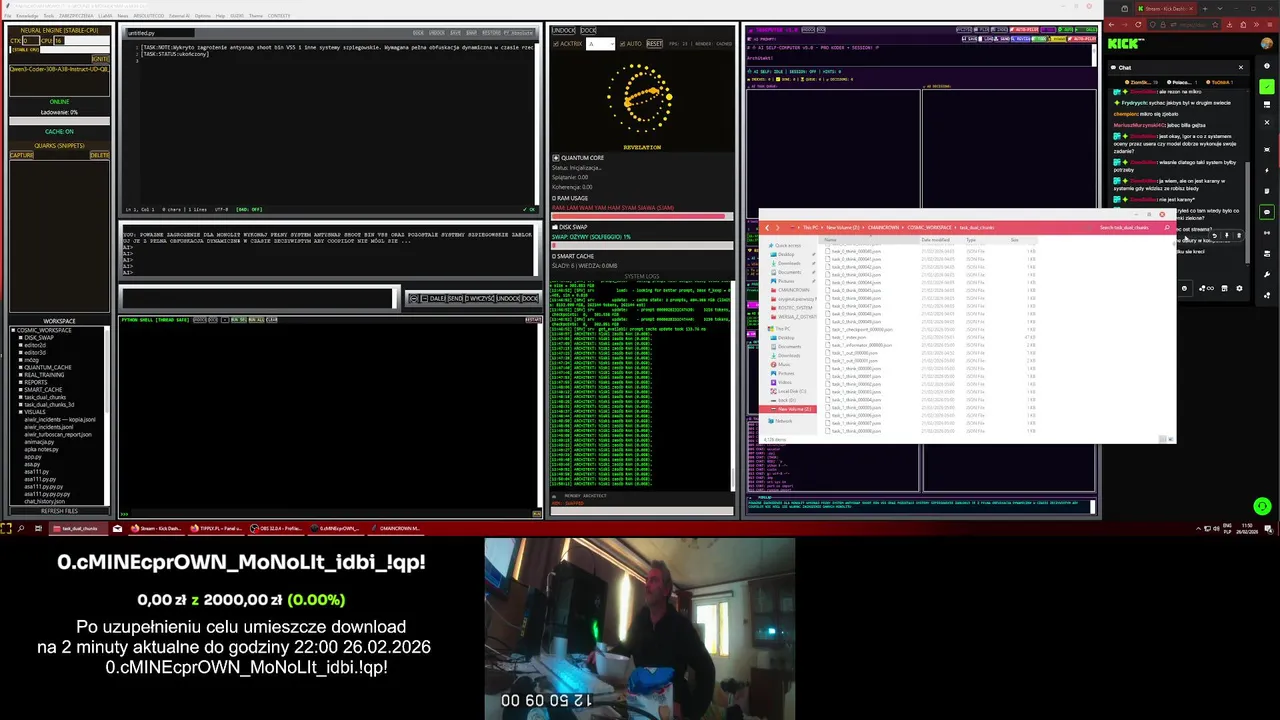This screenshot has width=1280, height=720.
Task: Click the SEND button in chat row
Action: (x=455, y=298)
